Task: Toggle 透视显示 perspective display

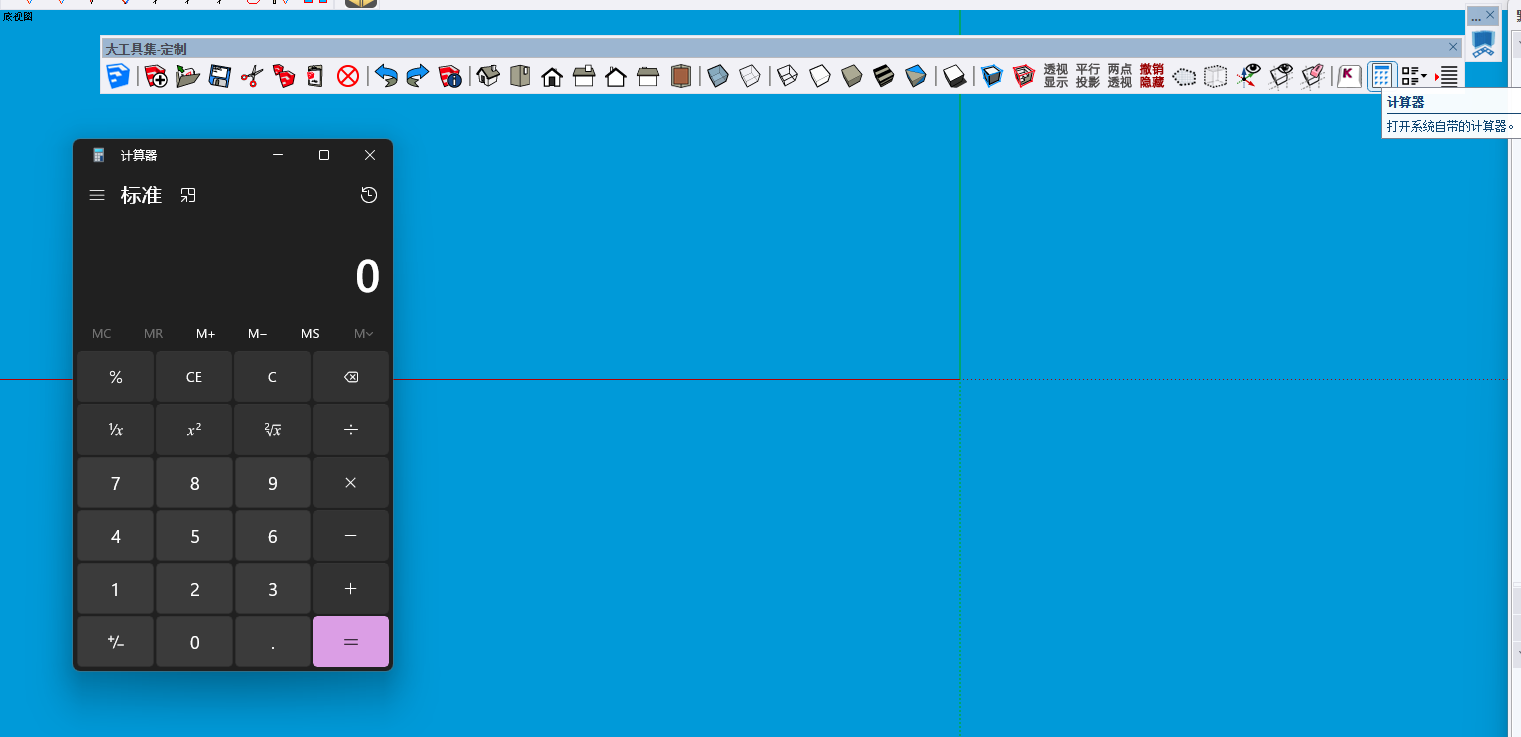Action: click(1056, 76)
